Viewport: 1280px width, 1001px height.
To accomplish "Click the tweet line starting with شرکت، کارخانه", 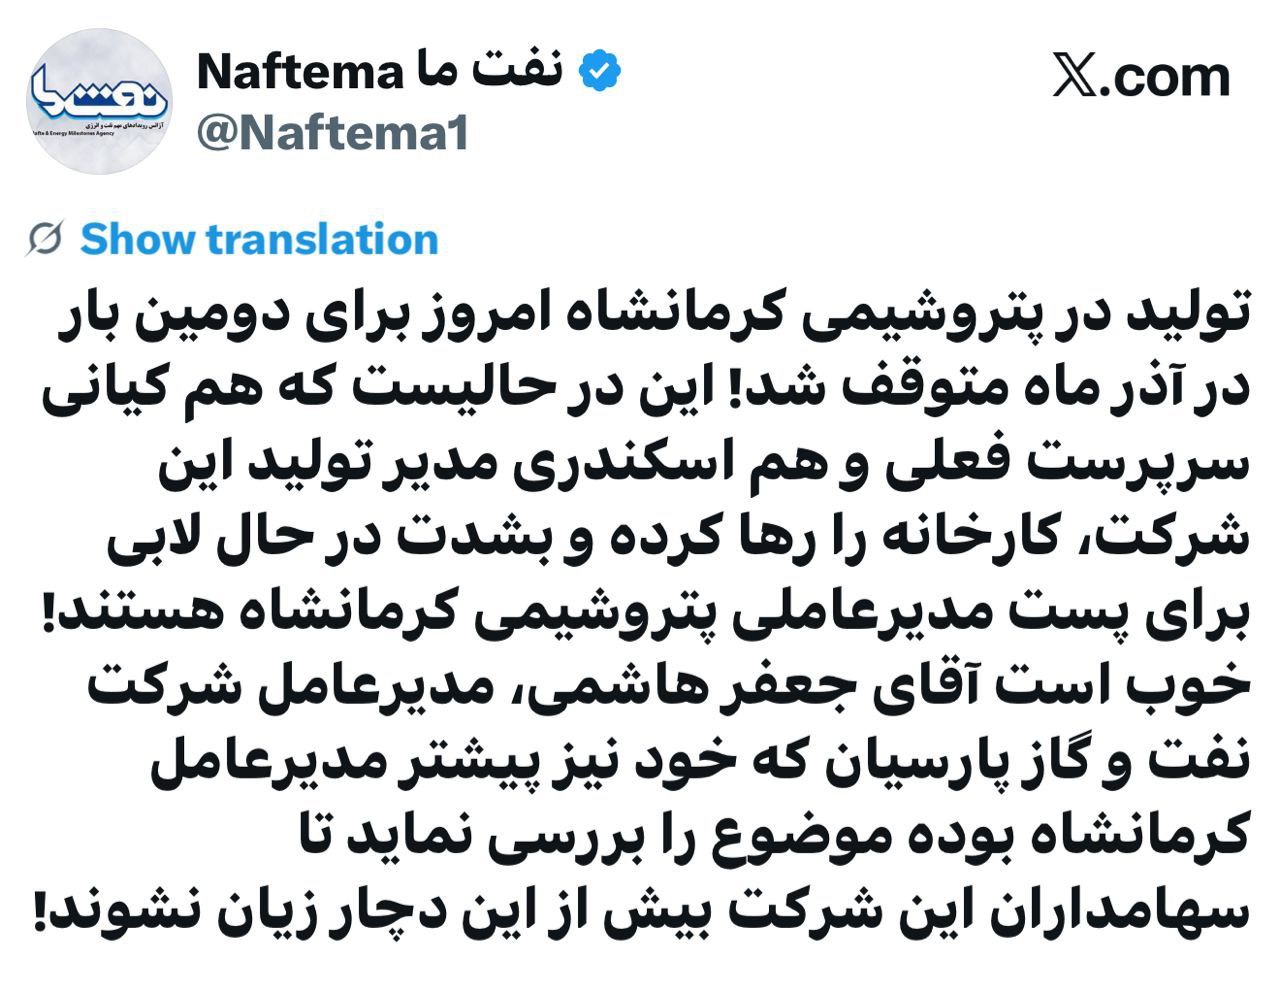I will coord(678,533).
